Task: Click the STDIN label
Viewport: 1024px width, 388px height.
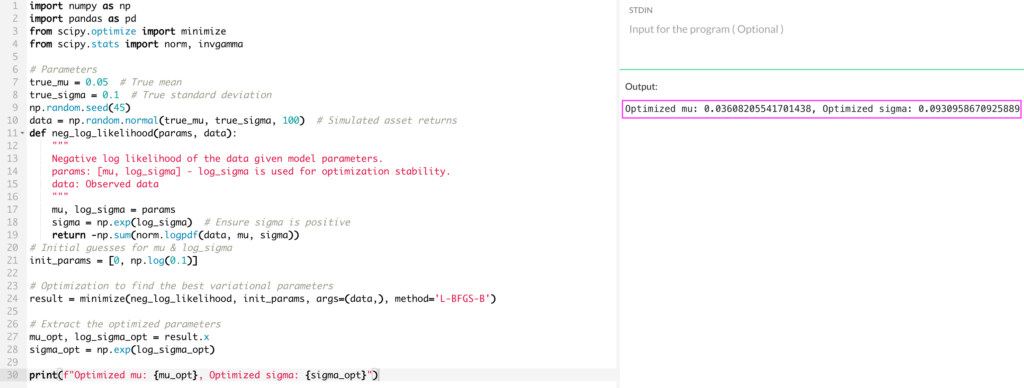Action: point(640,11)
